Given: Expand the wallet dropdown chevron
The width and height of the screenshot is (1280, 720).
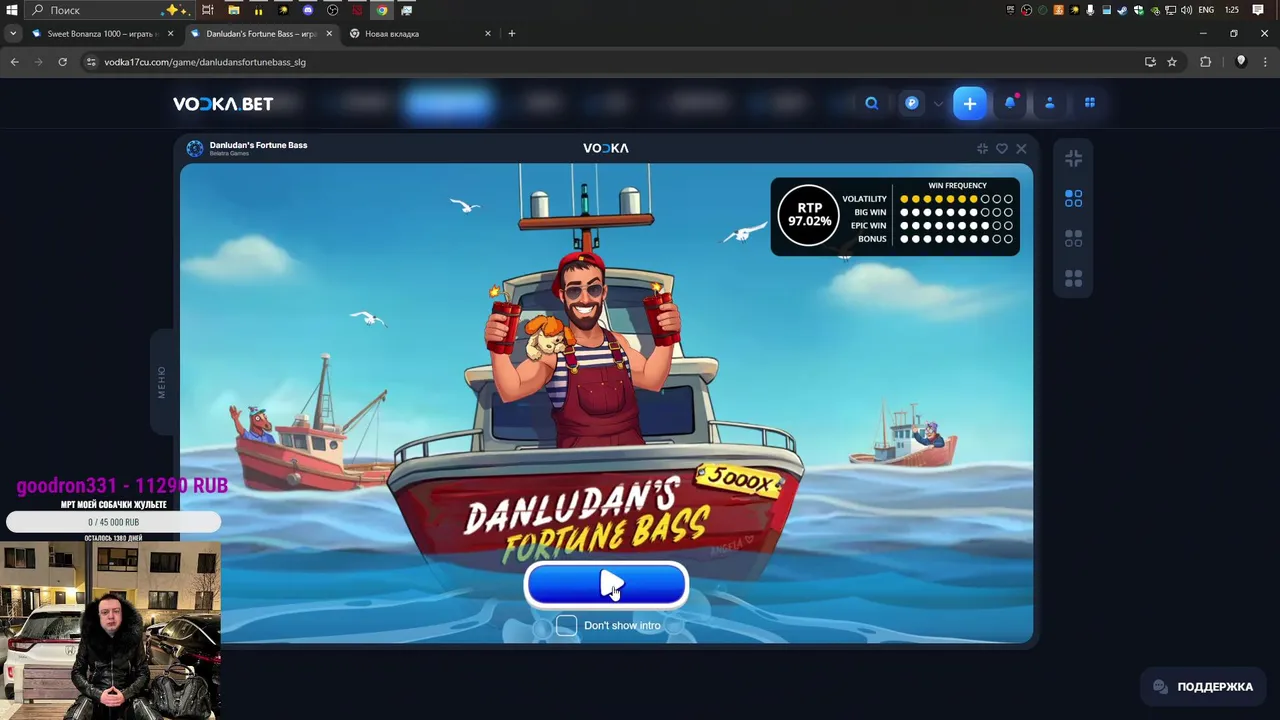Looking at the screenshot, I should pyautogui.click(x=938, y=103).
